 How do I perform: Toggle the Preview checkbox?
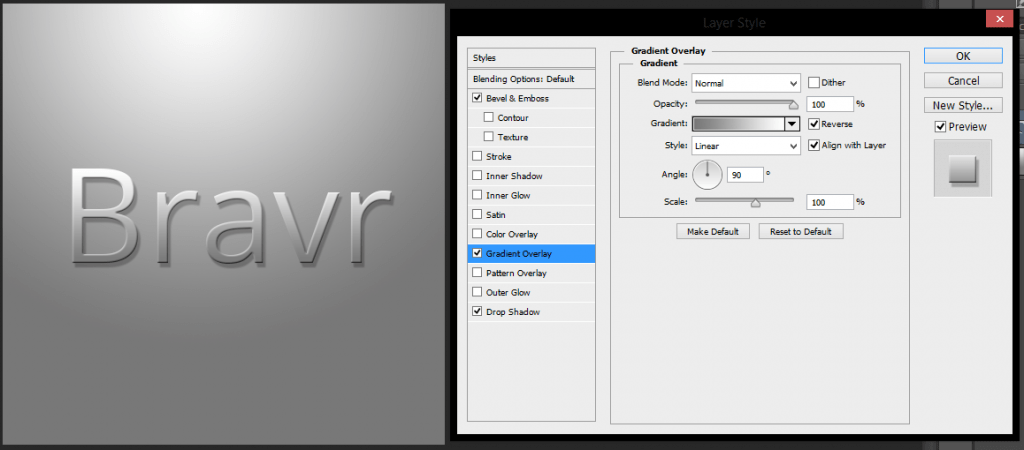pos(940,127)
